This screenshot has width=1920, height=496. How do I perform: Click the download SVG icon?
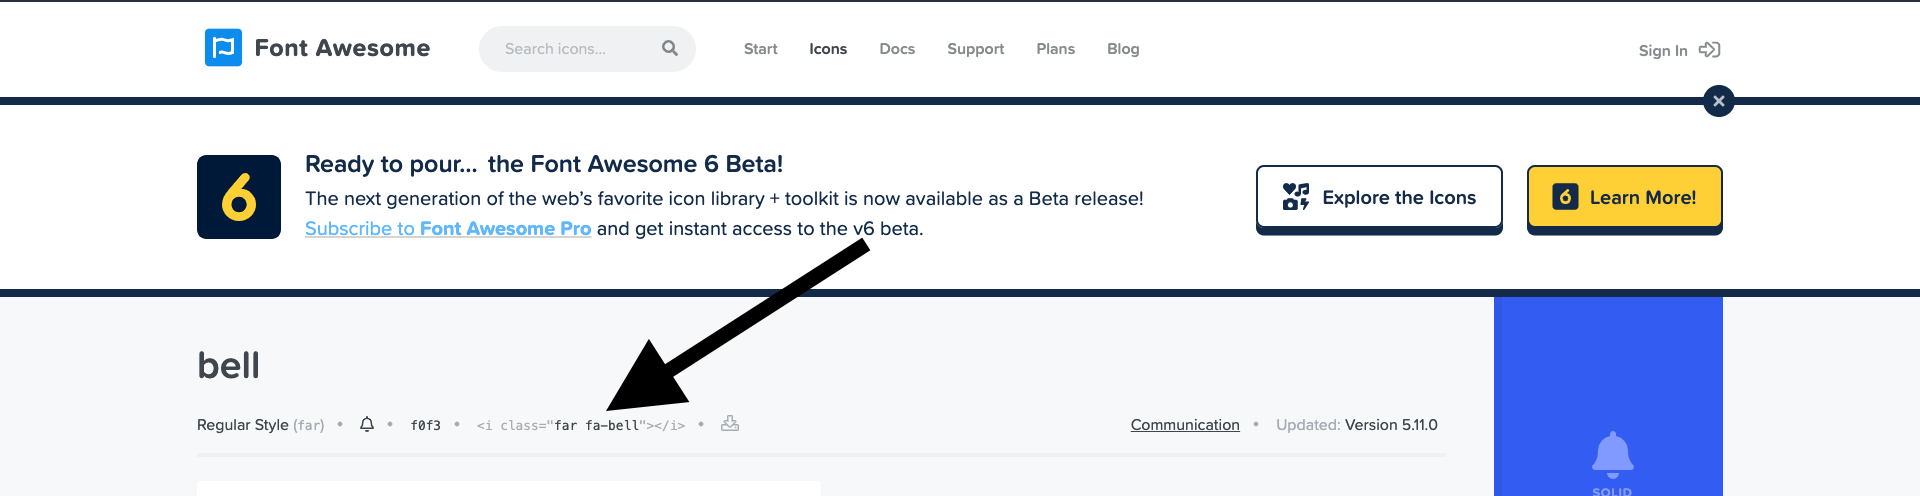tap(730, 424)
